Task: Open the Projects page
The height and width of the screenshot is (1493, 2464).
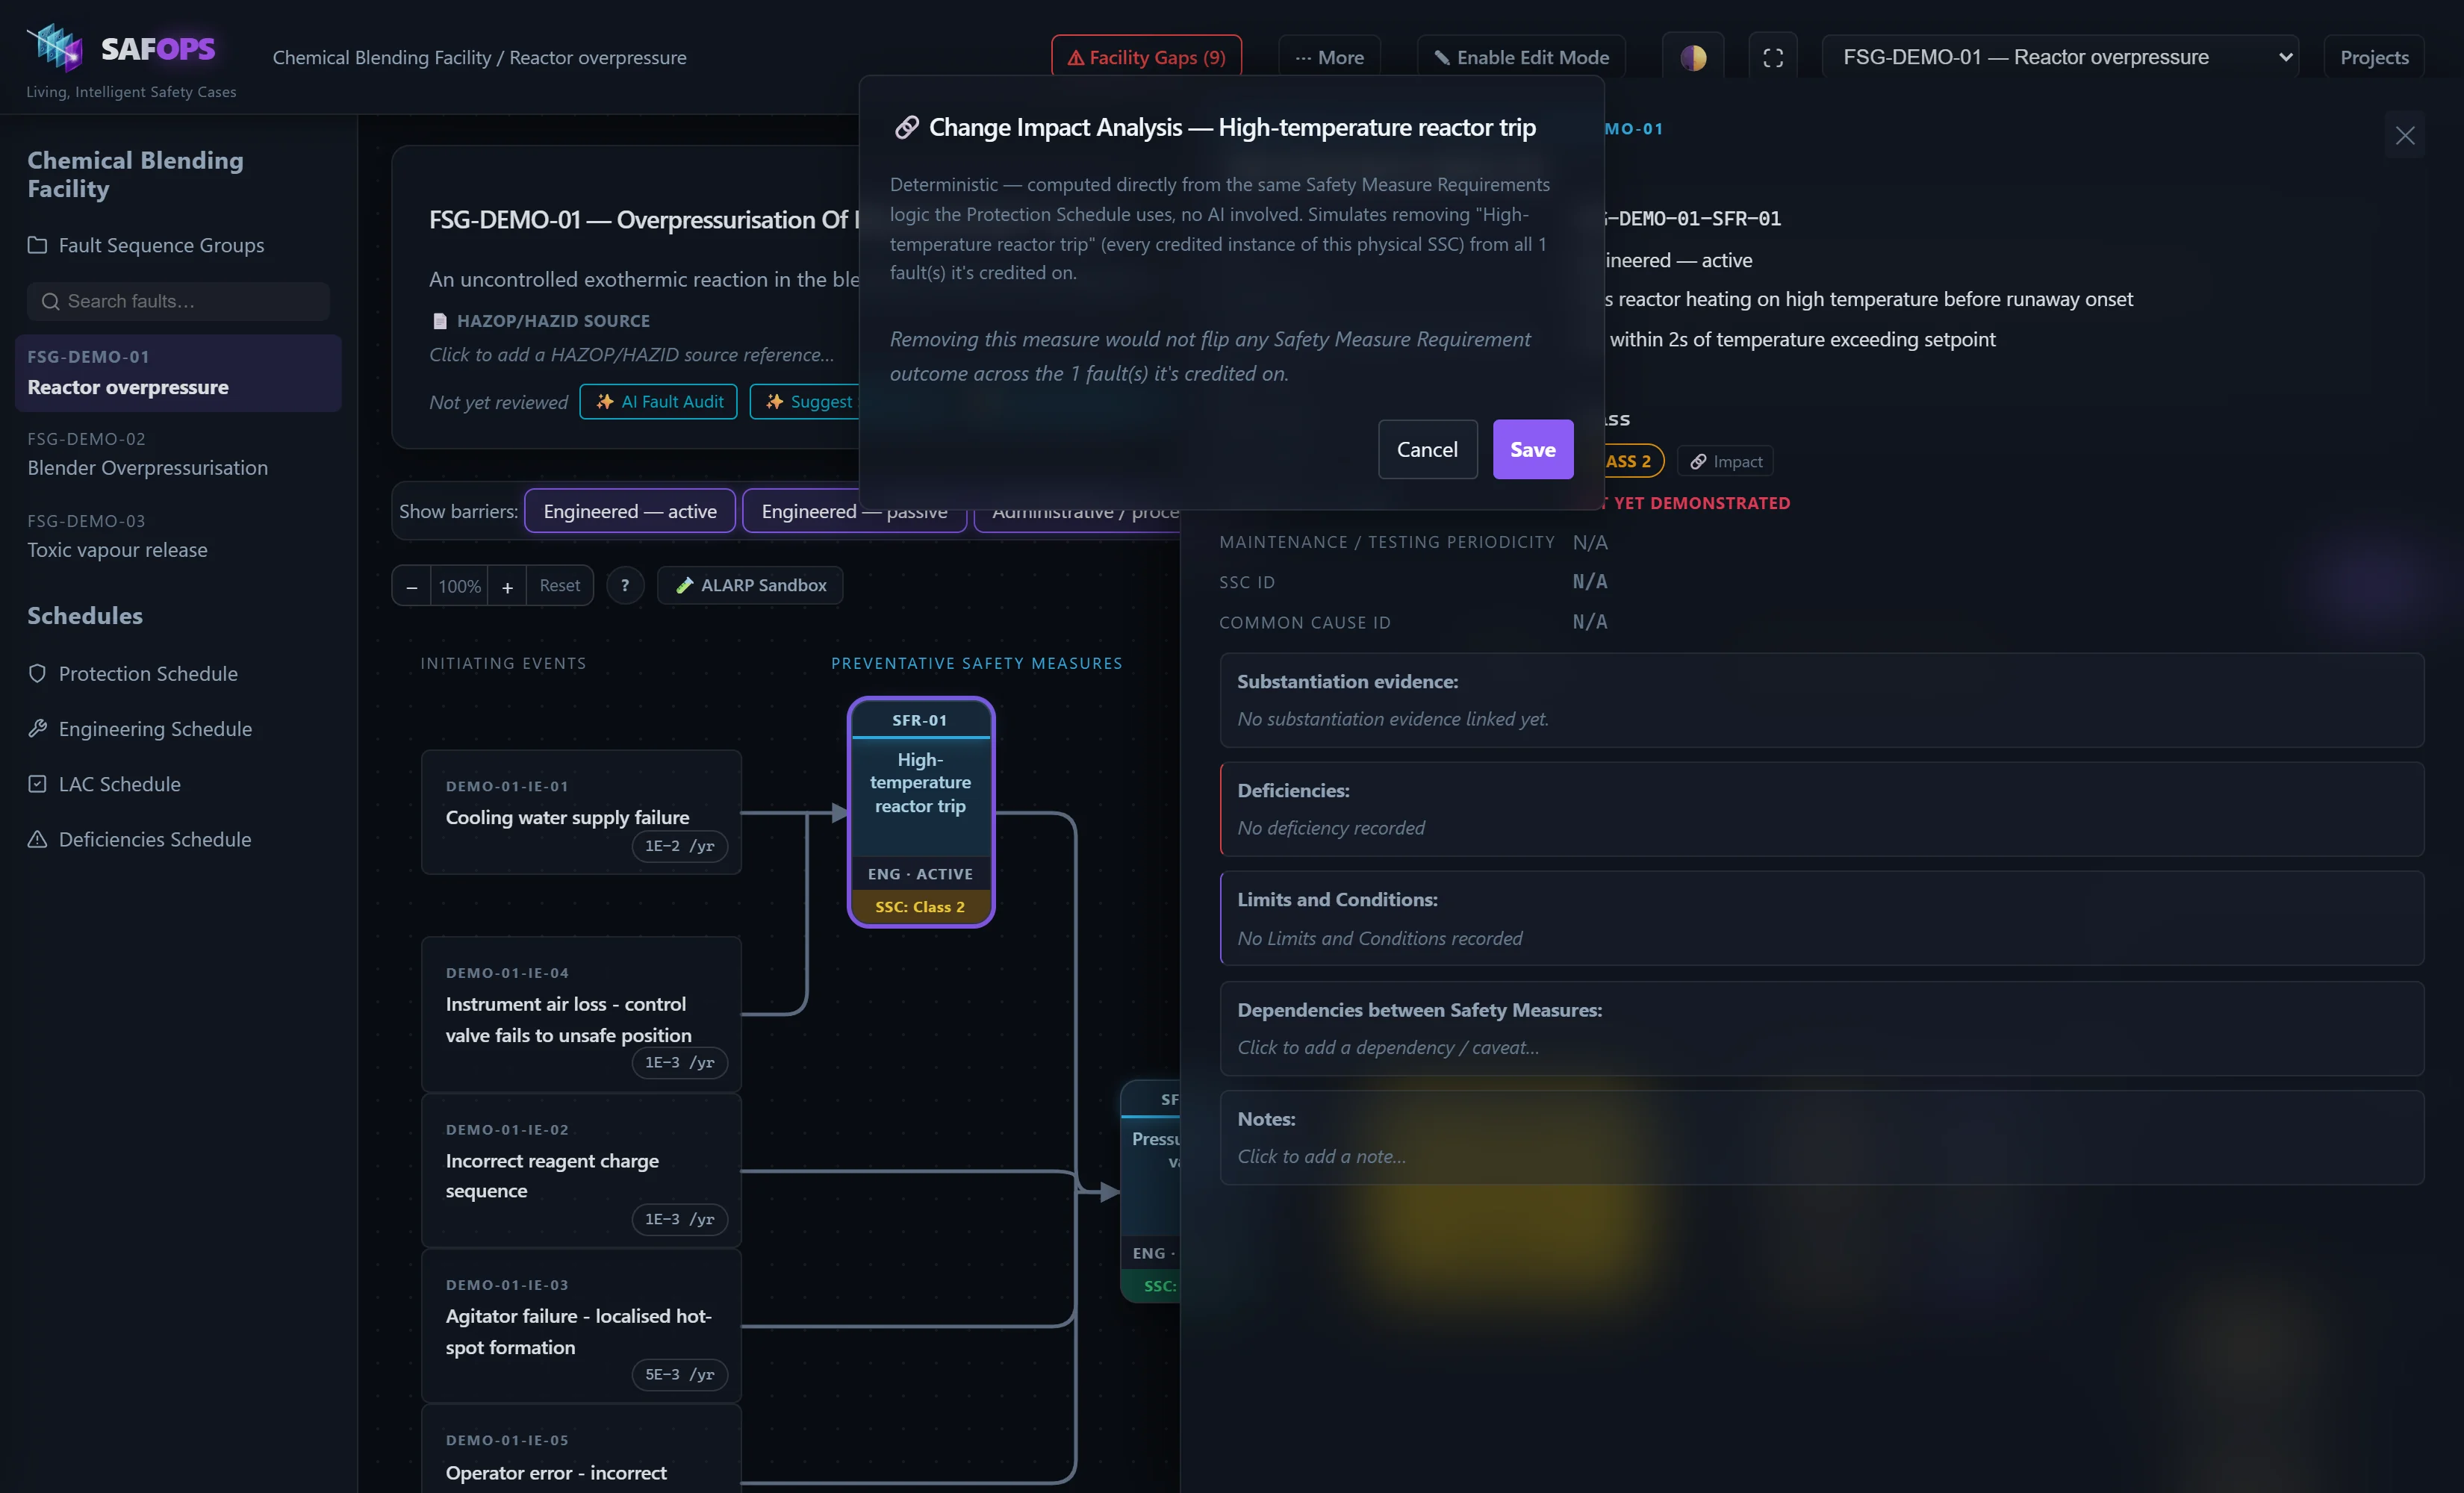Action: coord(2374,58)
